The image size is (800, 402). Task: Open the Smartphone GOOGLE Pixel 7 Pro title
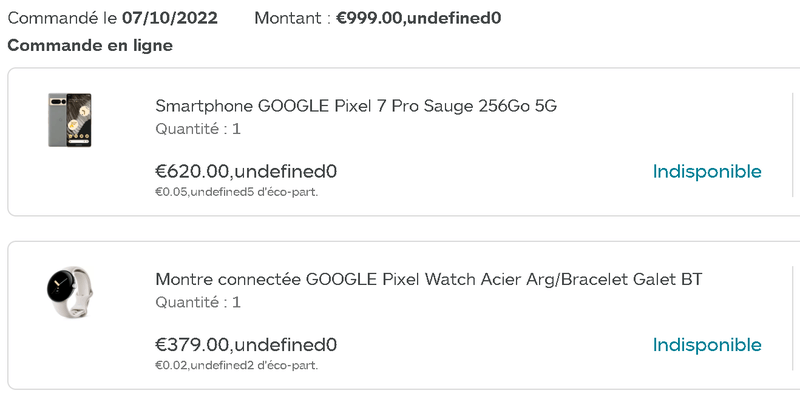355,106
